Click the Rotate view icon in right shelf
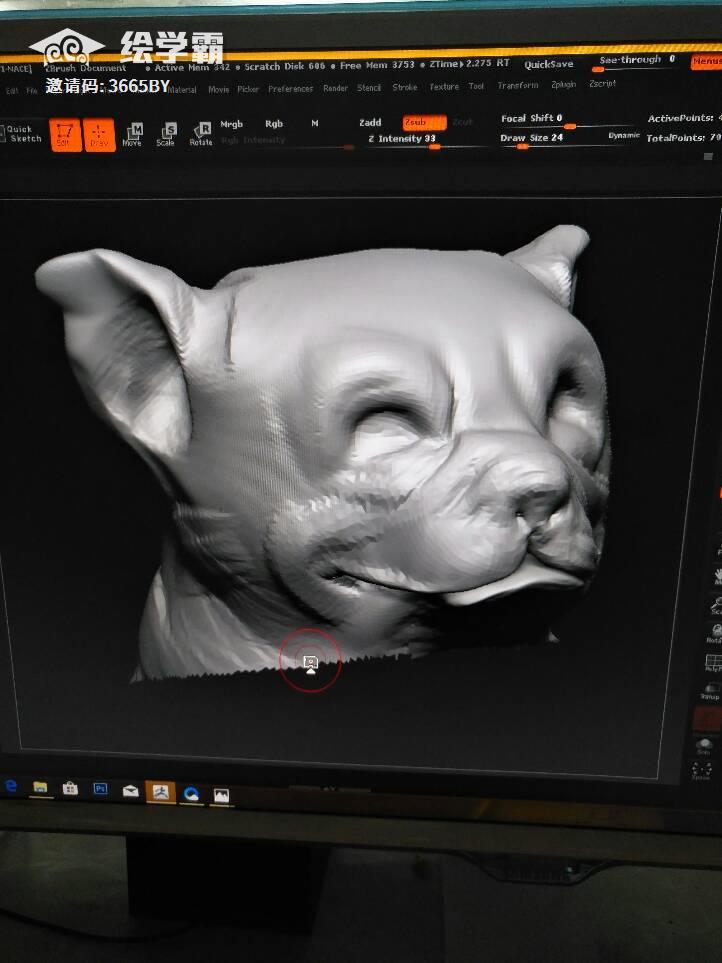The height and width of the screenshot is (963, 722). pos(715,633)
